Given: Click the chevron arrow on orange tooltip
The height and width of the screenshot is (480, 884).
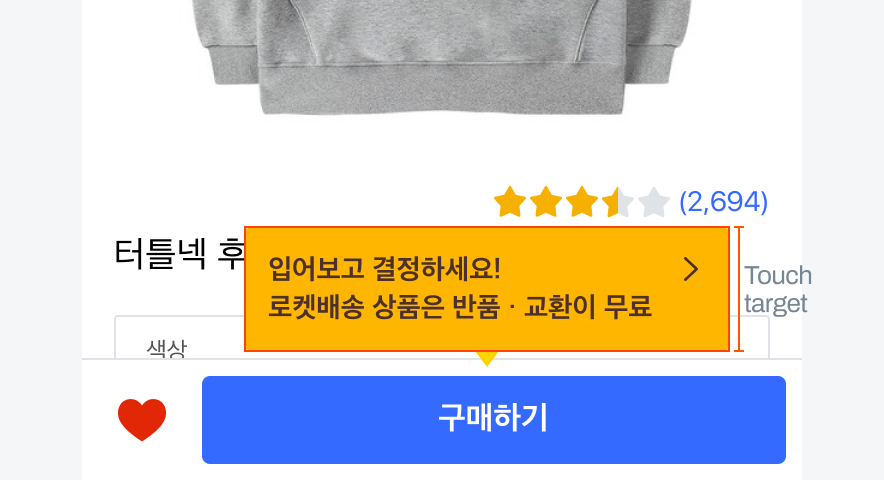Looking at the screenshot, I should click(x=691, y=270).
